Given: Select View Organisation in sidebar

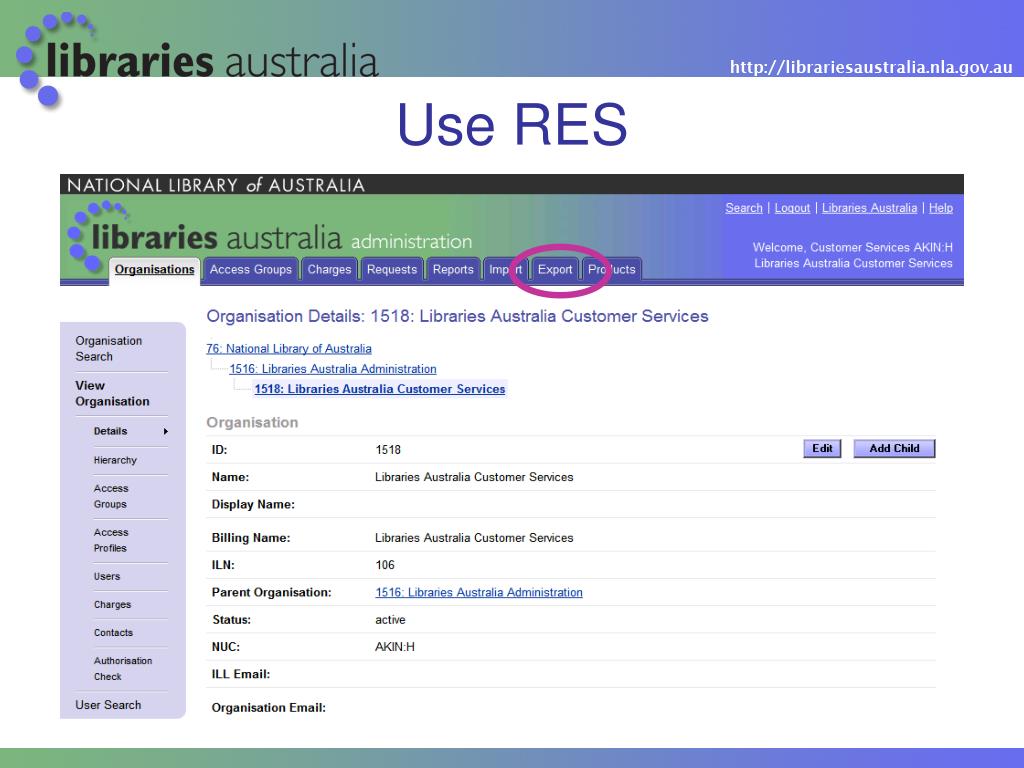Looking at the screenshot, I should [112, 393].
